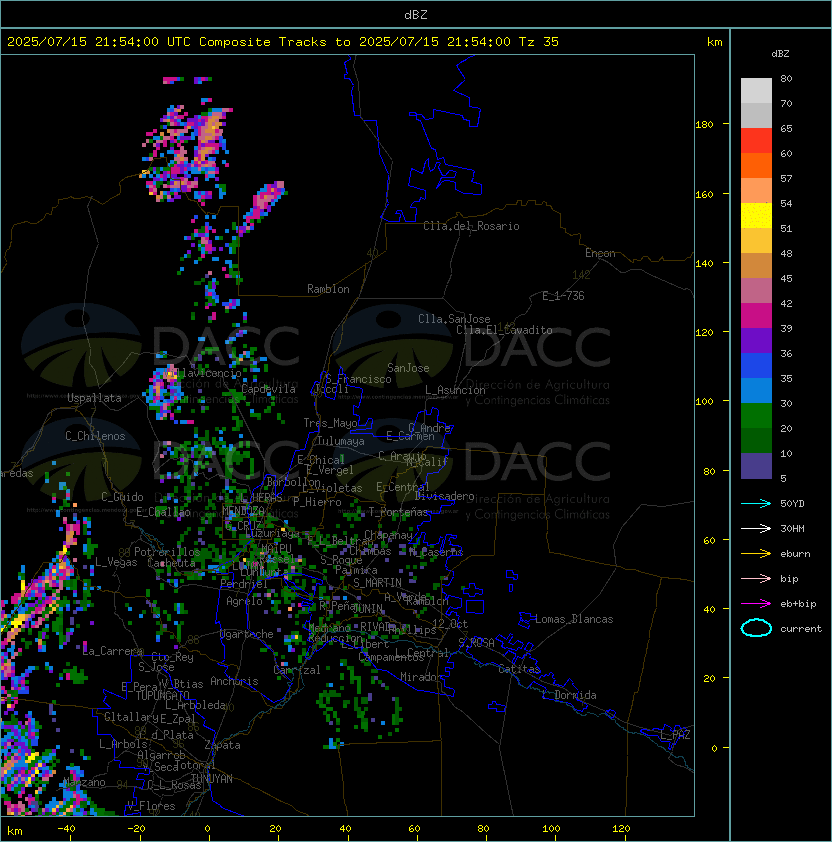Click the 'Ugarteche' map label
The height and width of the screenshot is (842, 832).
(x=247, y=634)
